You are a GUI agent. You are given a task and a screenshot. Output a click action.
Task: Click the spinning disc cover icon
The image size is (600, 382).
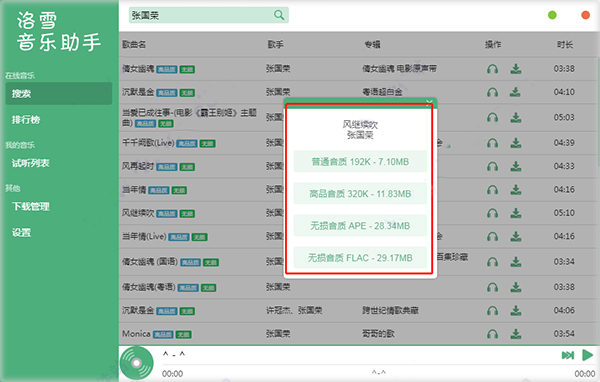pyautogui.click(x=137, y=363)
